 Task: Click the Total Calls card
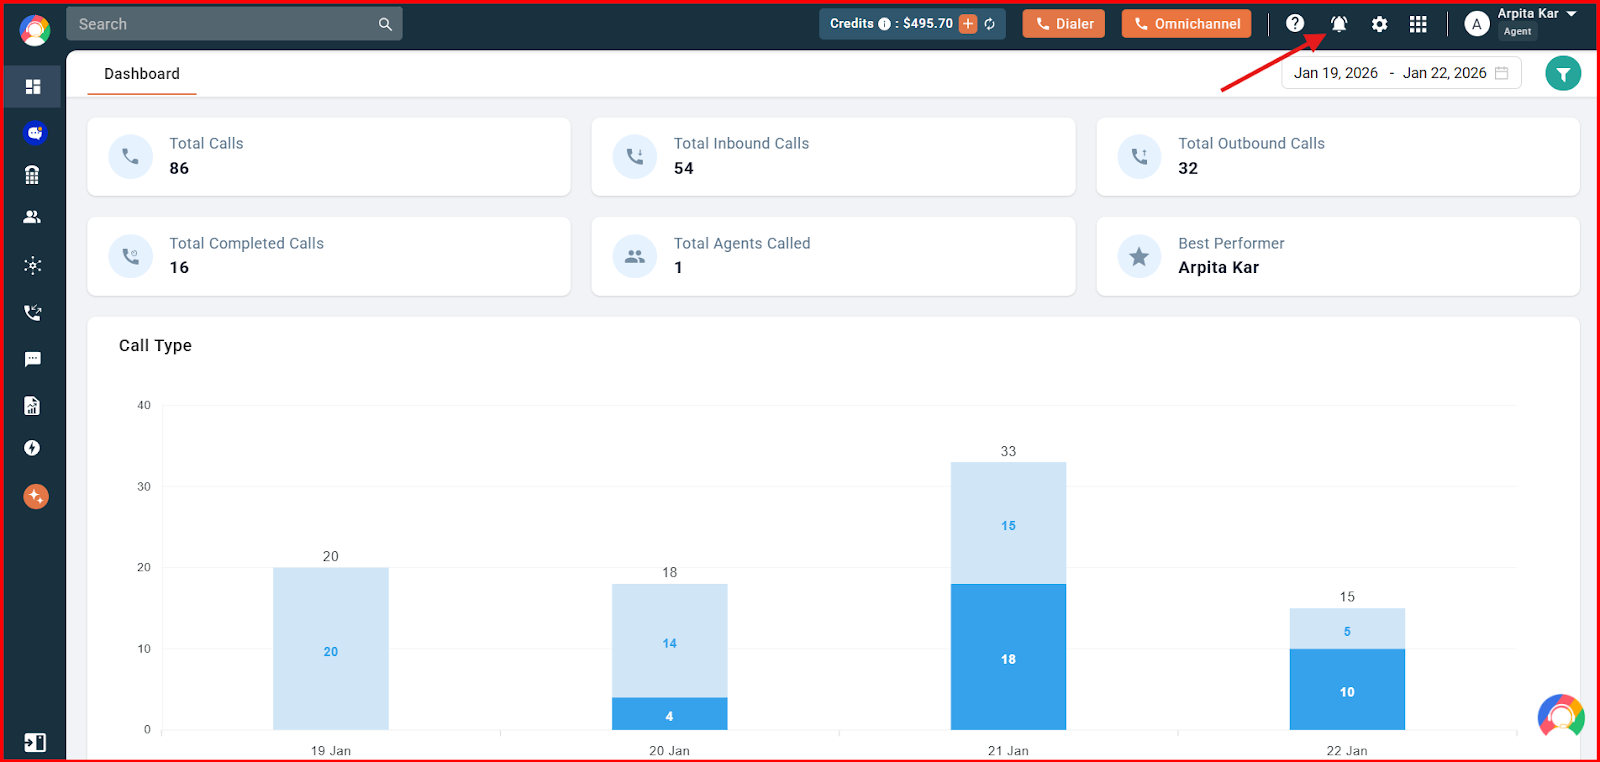tap(329, 157)
